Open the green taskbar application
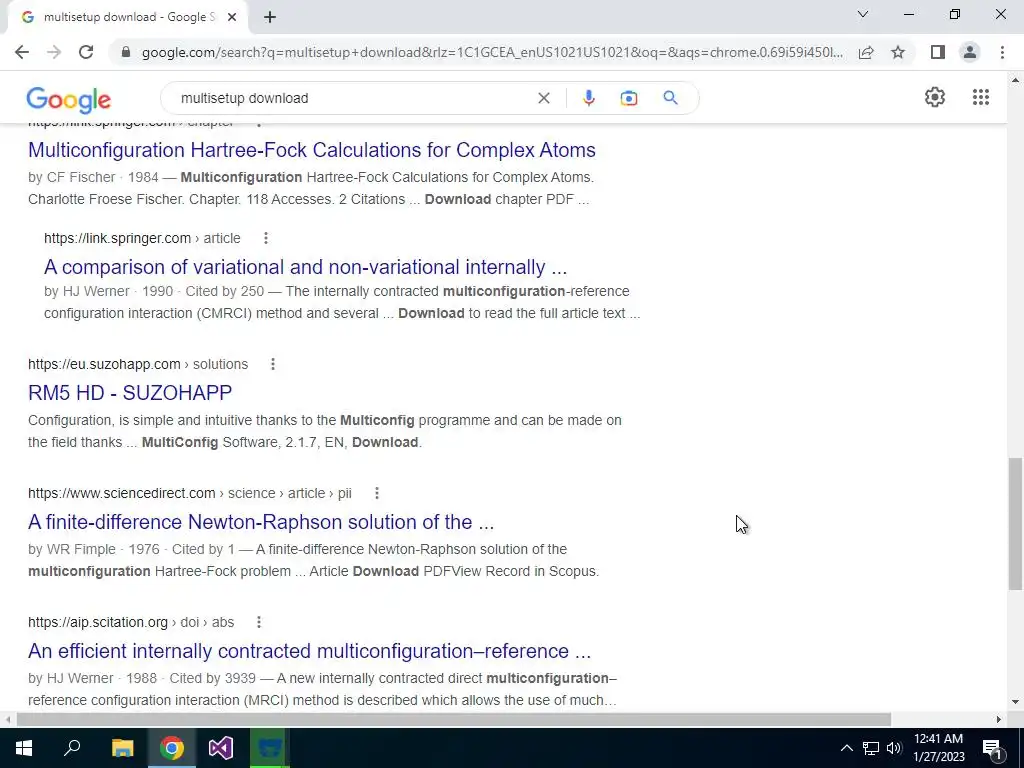1024x768 pixels. (x=270, y=748)
